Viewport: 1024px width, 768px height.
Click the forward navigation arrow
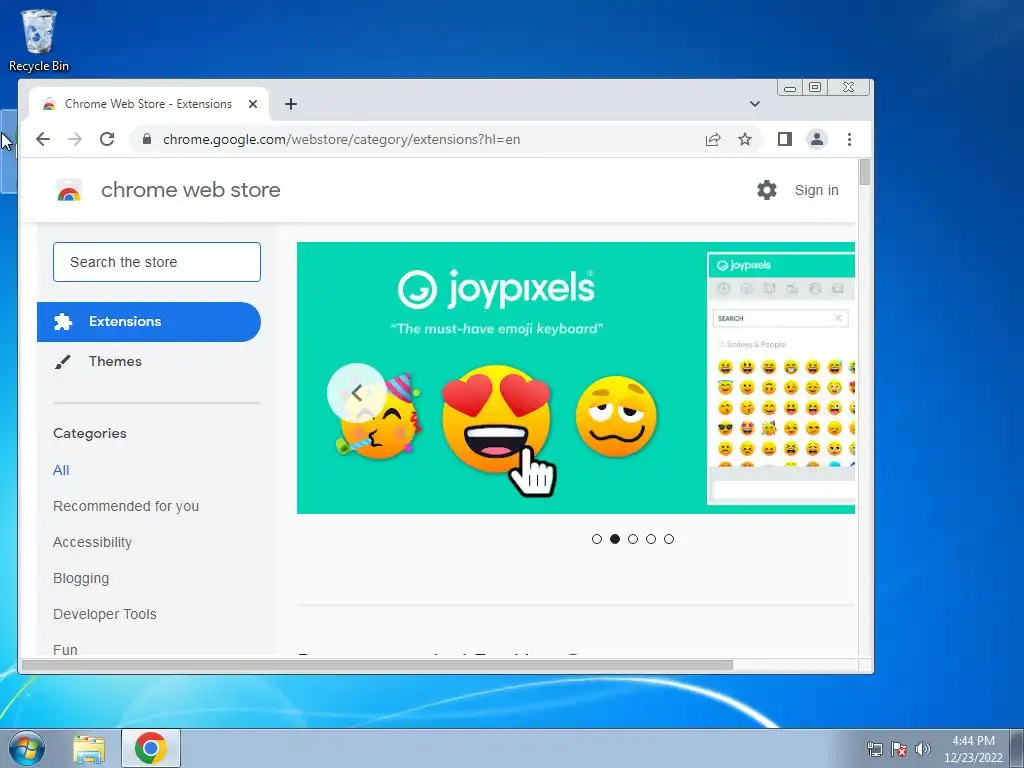pyautogui.click(x=75, y=139)
